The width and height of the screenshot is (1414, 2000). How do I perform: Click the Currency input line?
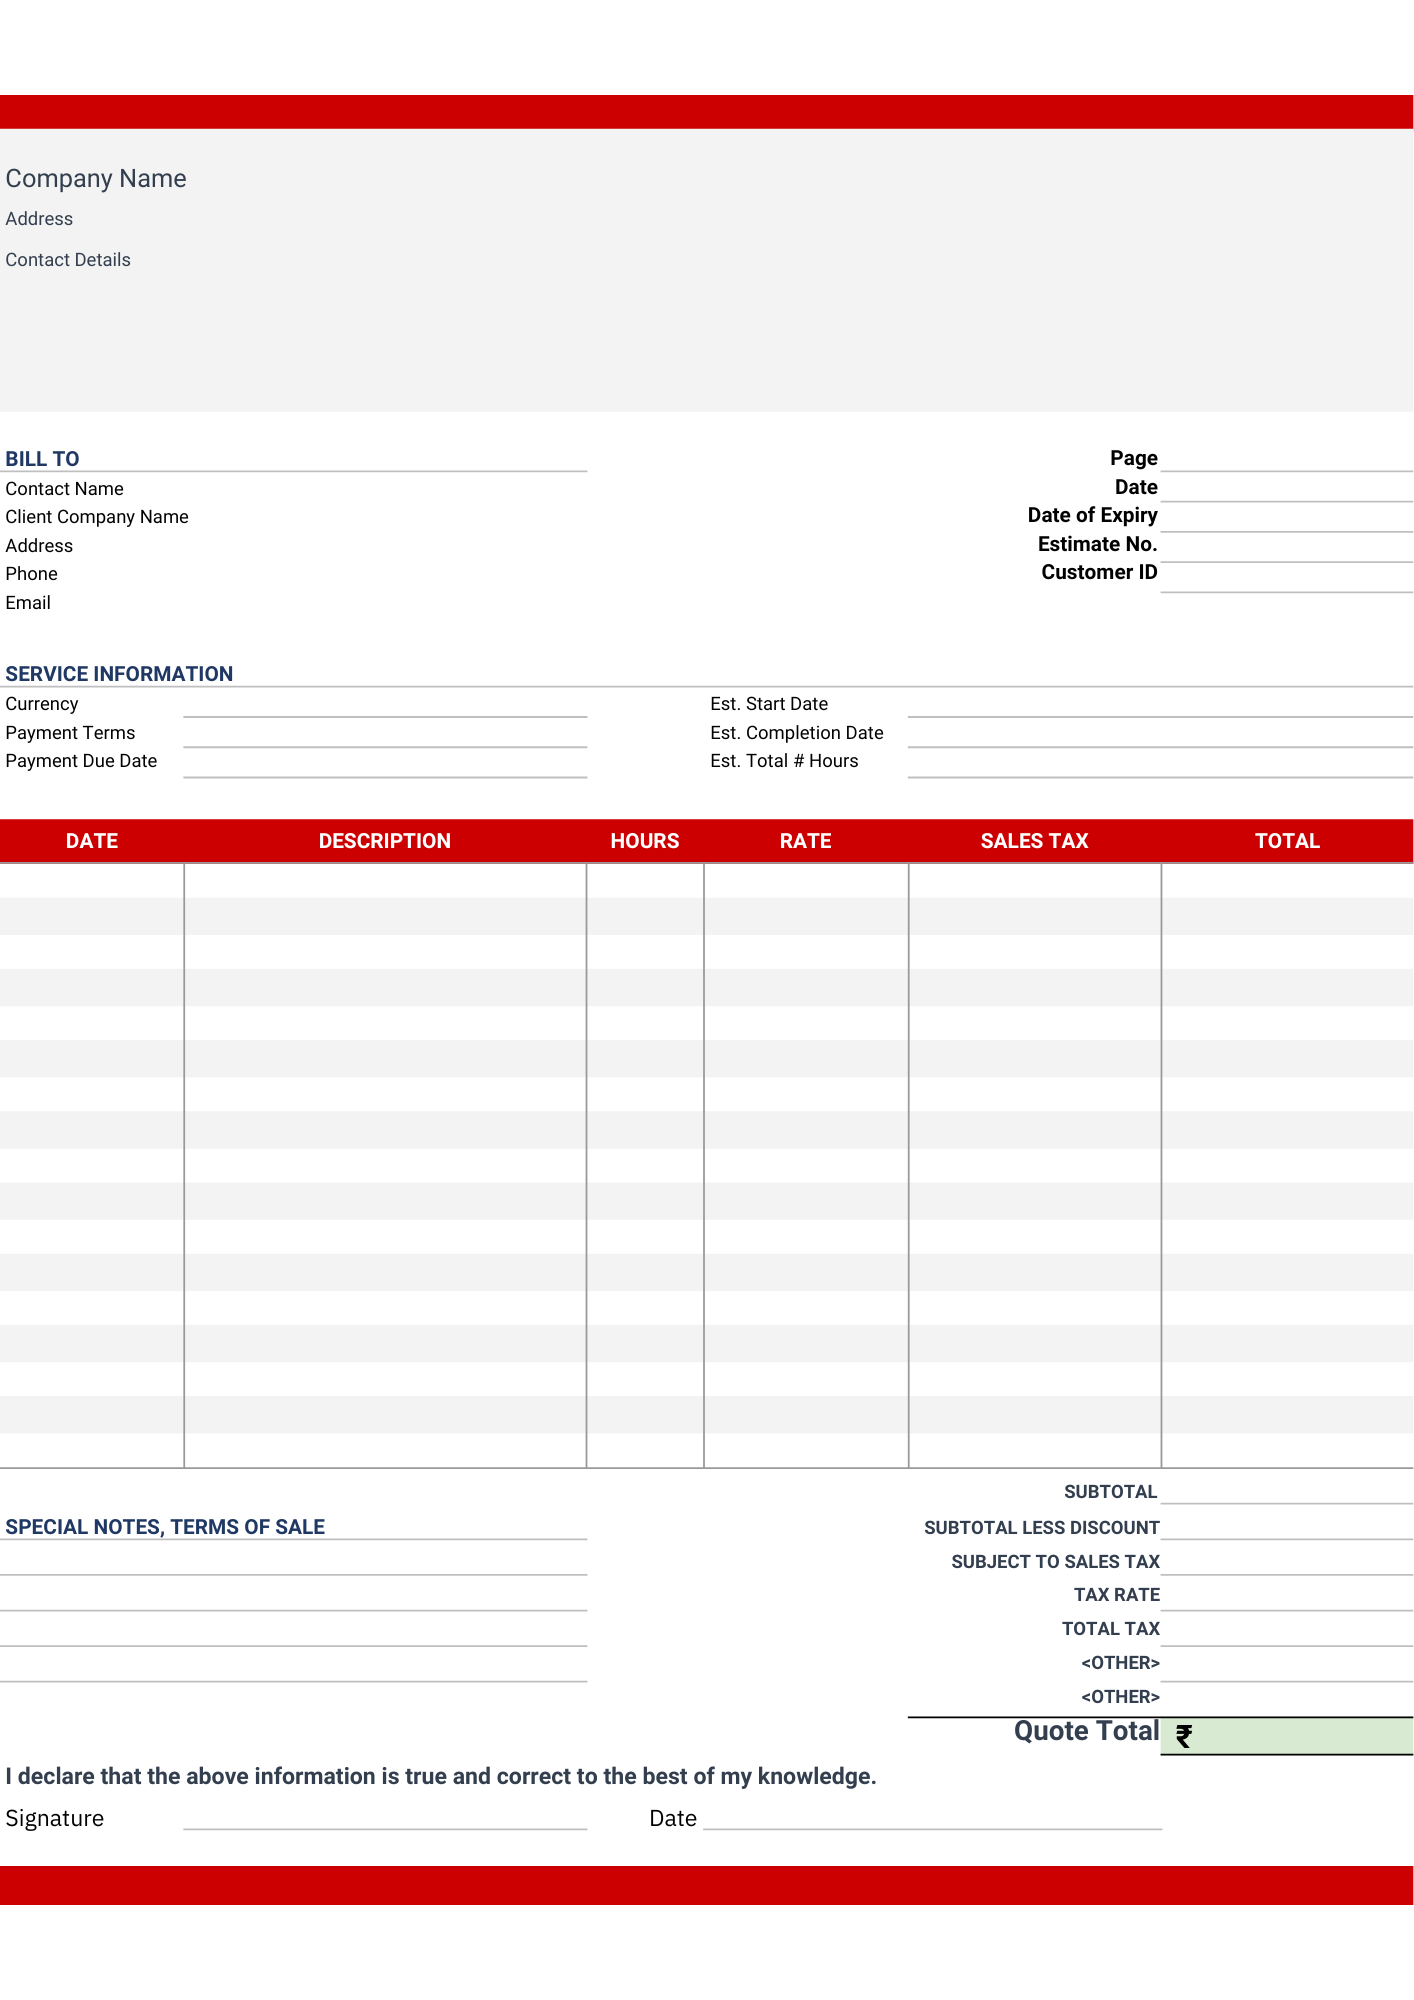(385, 704)
